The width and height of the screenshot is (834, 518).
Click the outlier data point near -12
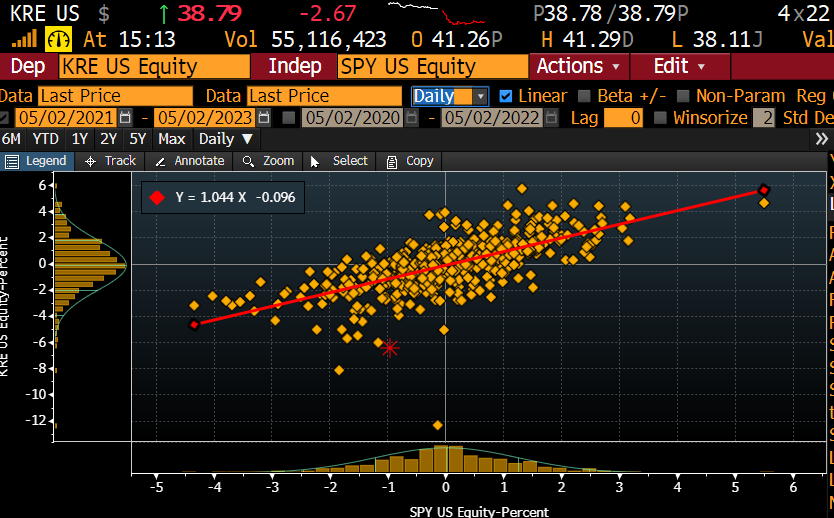tap(437, 425)
